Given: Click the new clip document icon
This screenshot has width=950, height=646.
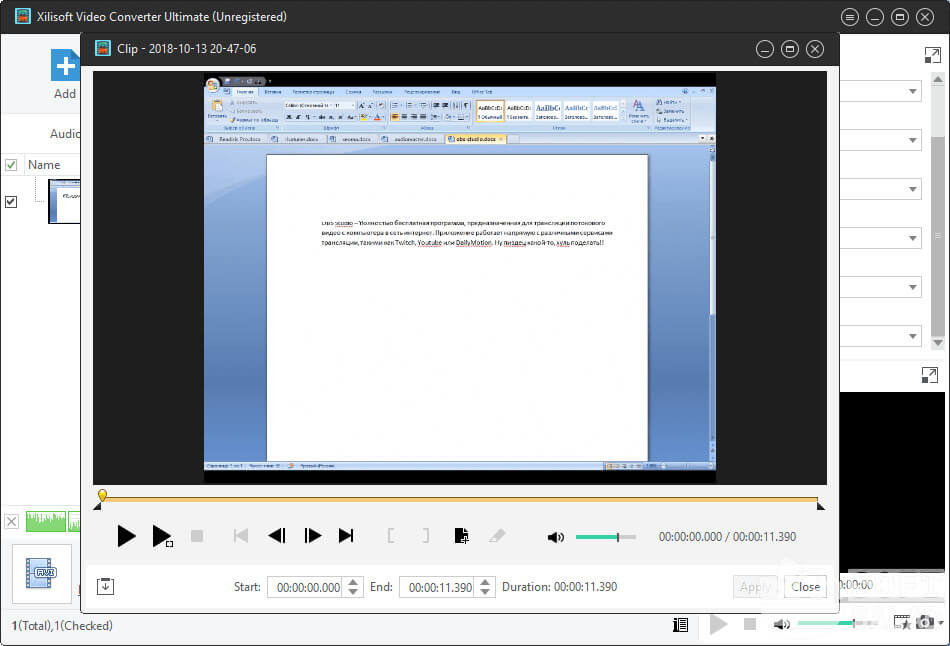Looking at the screenshot, I should [x=461, y=536].
